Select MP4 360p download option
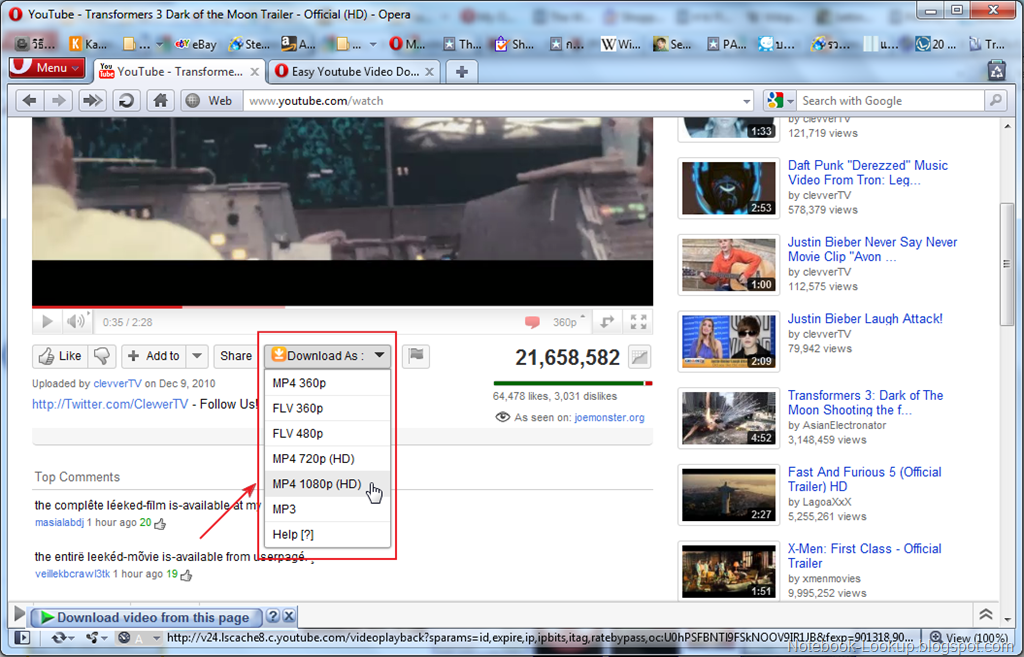The height and width of the screenshot is (657, 1024). (x=327, y=383)
